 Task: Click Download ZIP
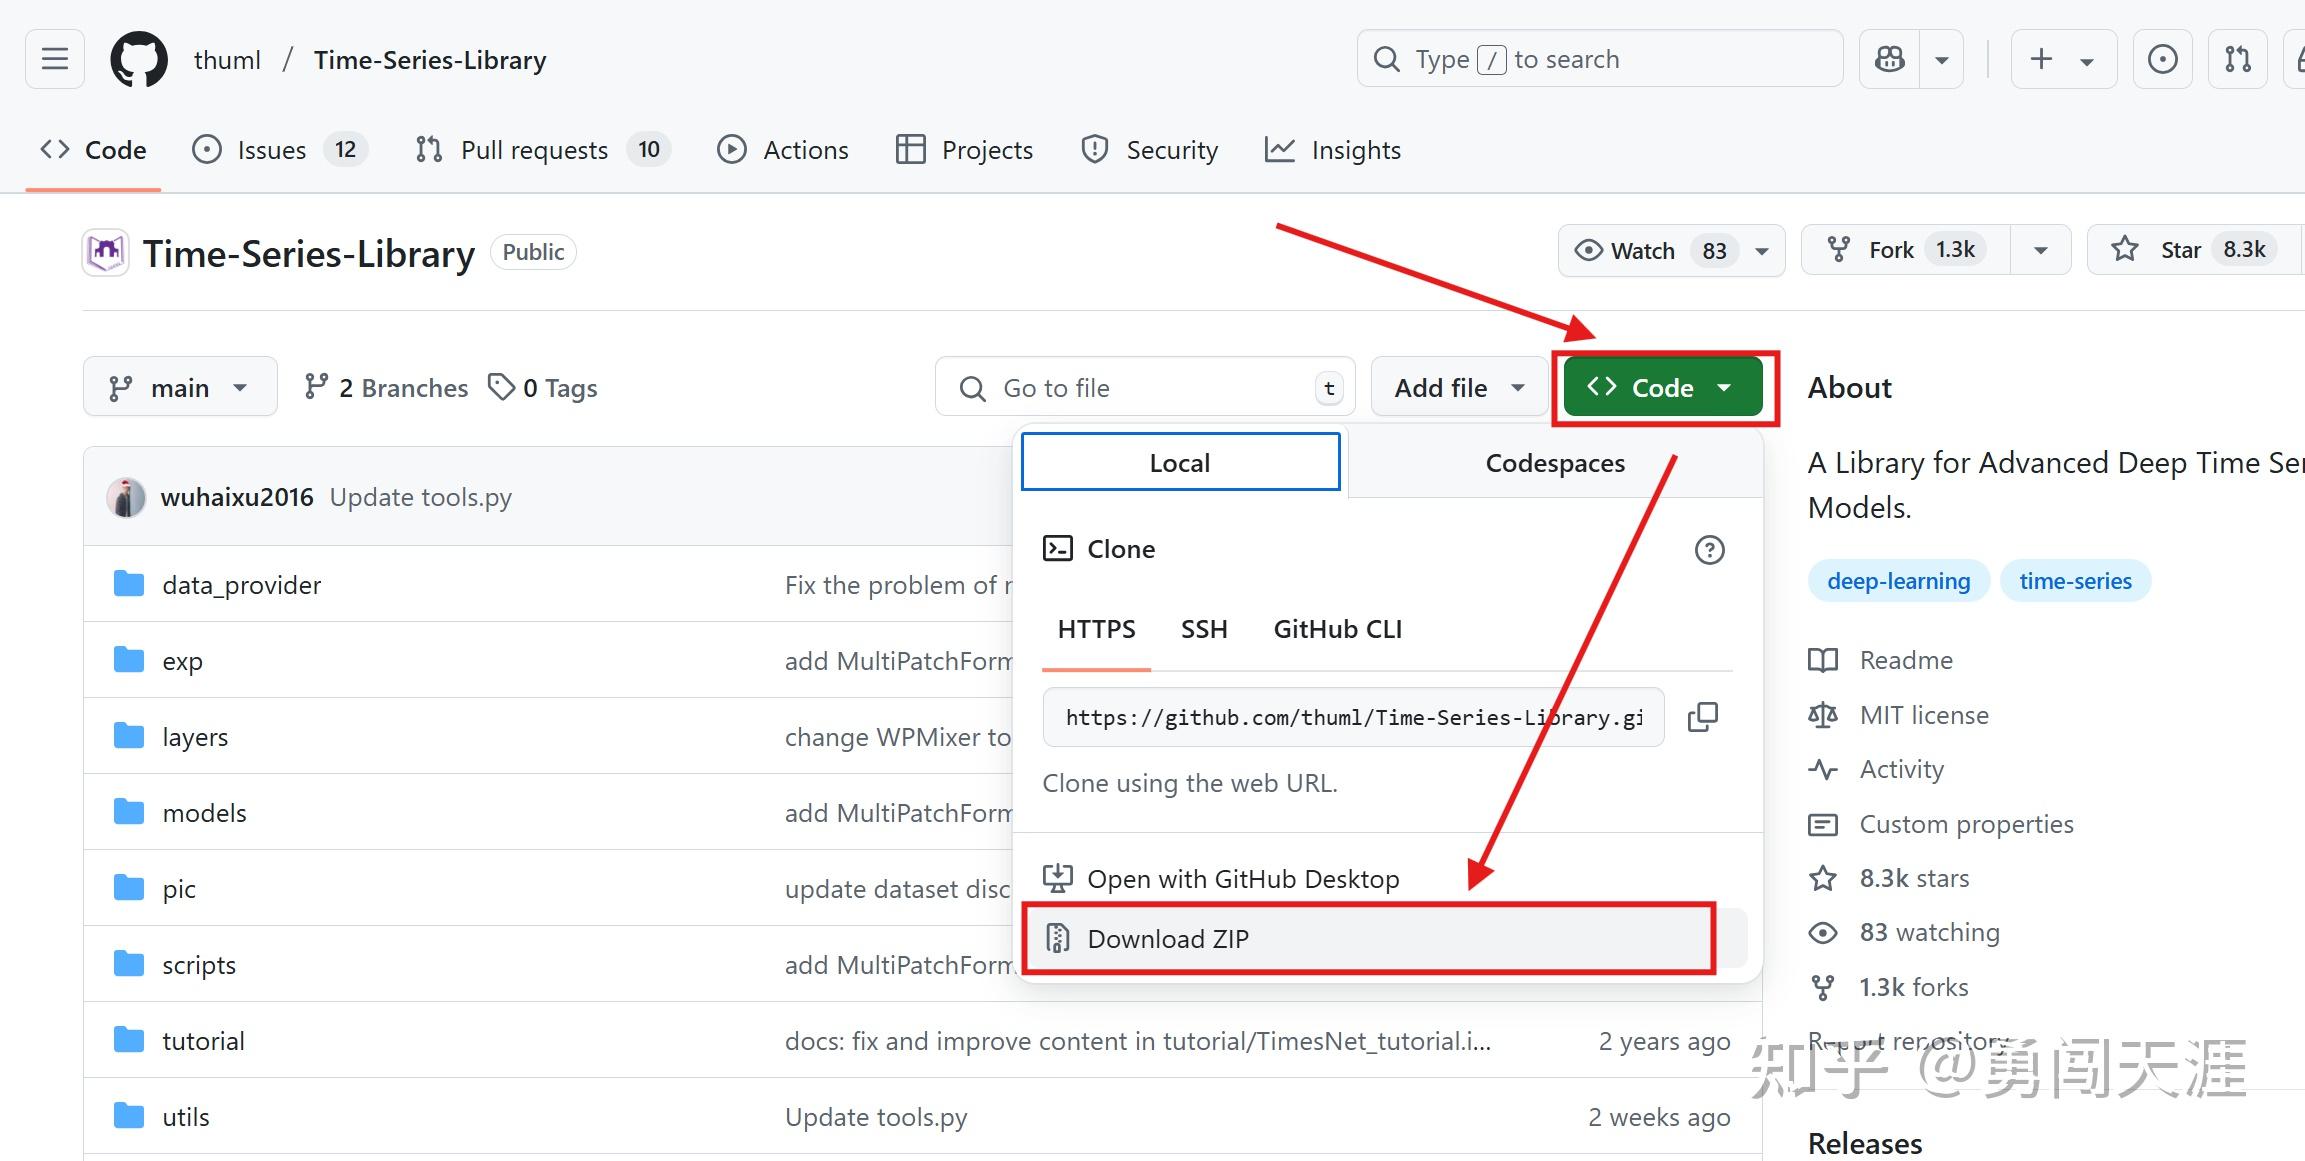coord(1167,939)
